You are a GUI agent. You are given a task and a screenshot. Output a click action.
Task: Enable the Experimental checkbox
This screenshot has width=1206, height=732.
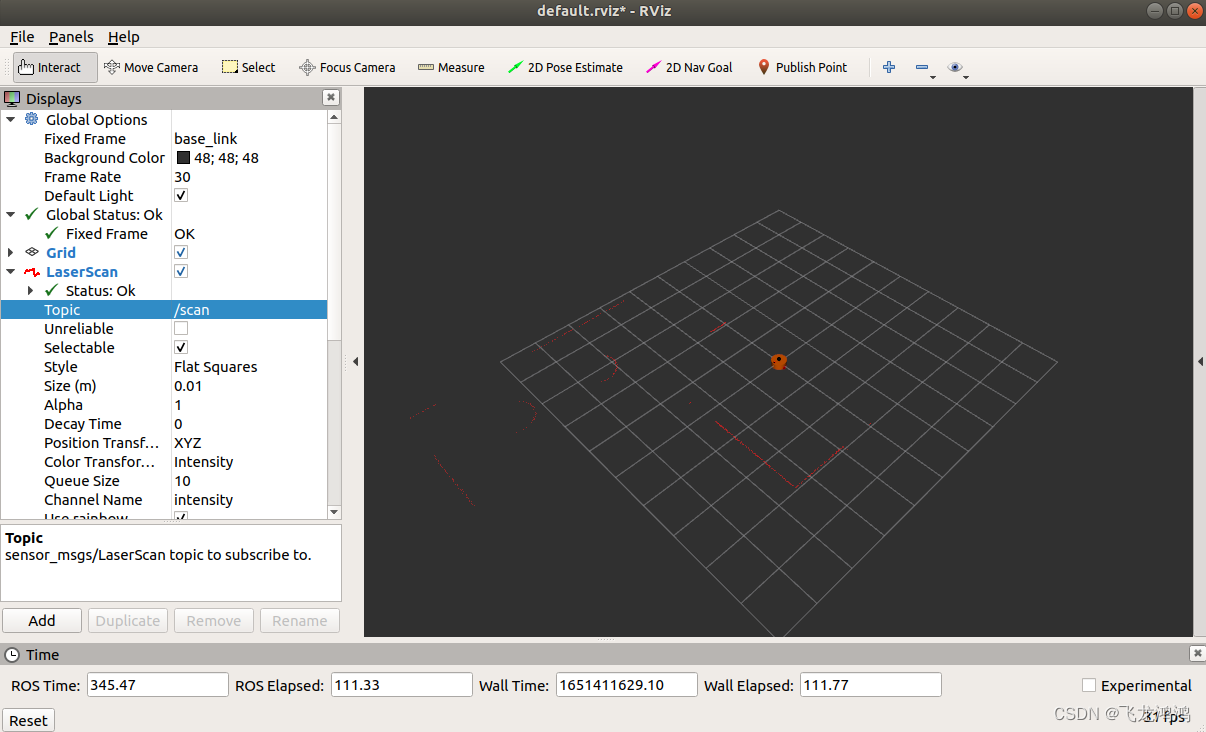pos(1089,685)
